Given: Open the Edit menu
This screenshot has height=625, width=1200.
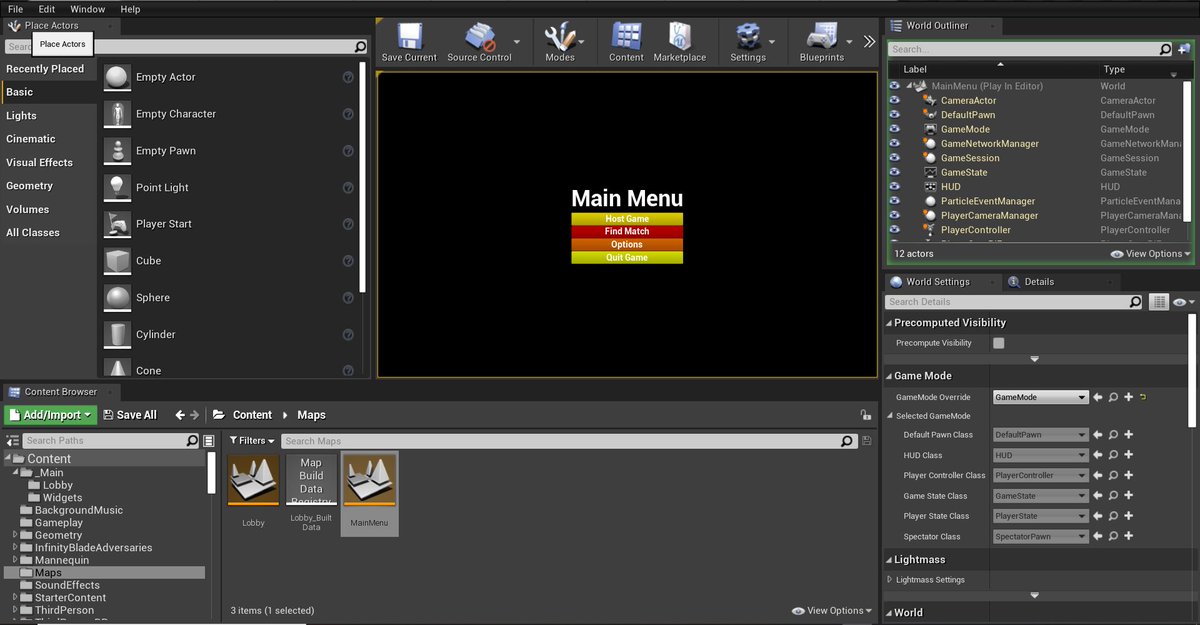Looking at the screenshot, I should 47,9.
